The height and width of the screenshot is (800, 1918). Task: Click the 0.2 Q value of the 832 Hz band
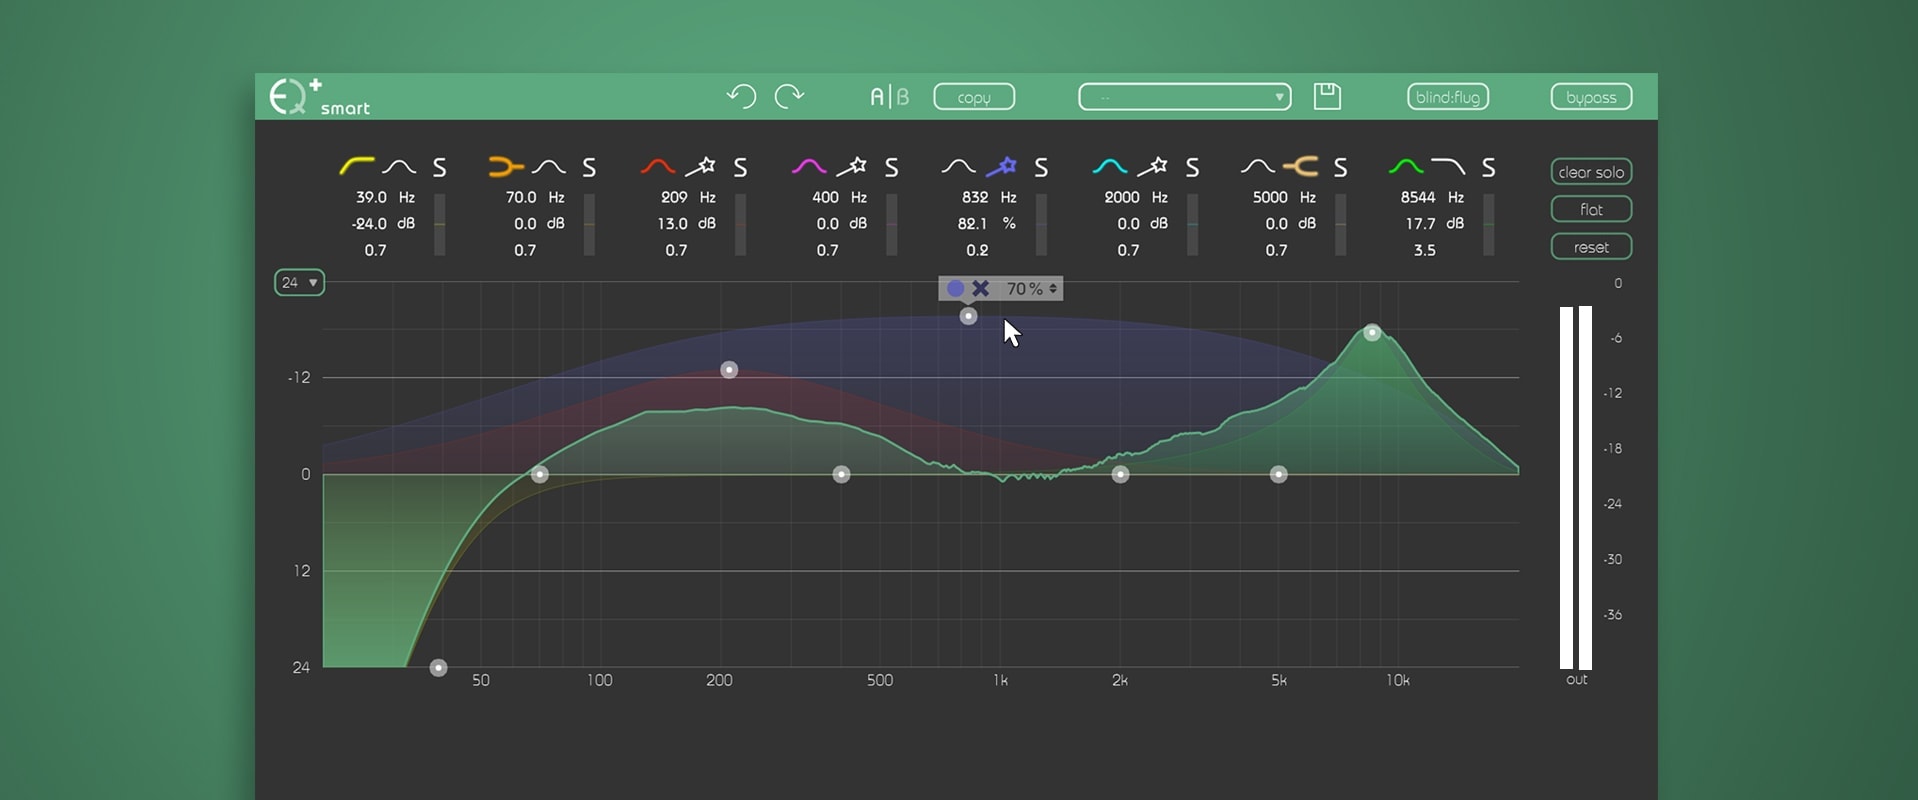(x=977, y=250)
